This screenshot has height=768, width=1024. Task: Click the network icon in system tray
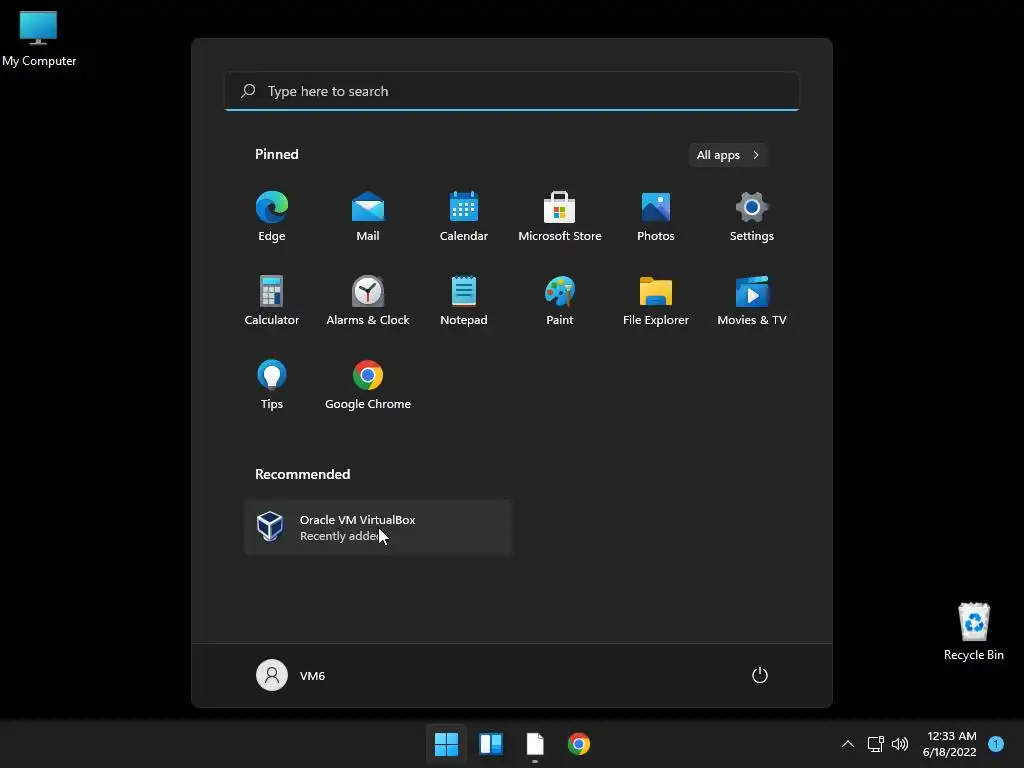(x=876, y=744)
